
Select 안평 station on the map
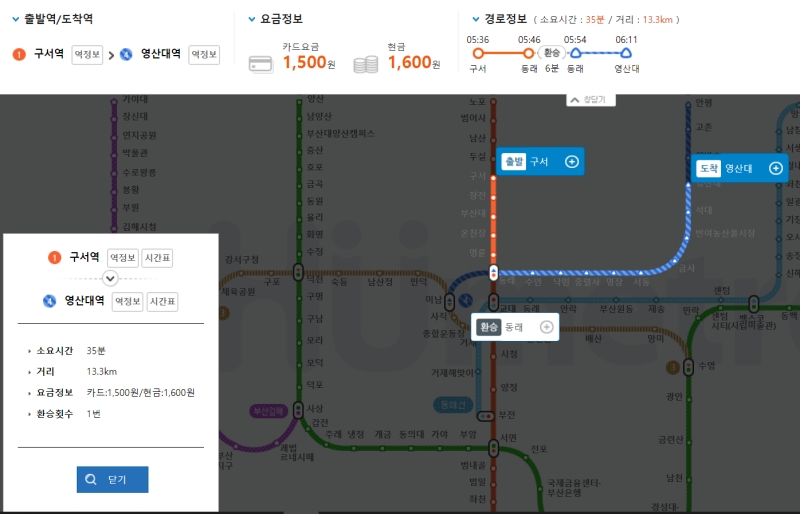tap(704, 103)
